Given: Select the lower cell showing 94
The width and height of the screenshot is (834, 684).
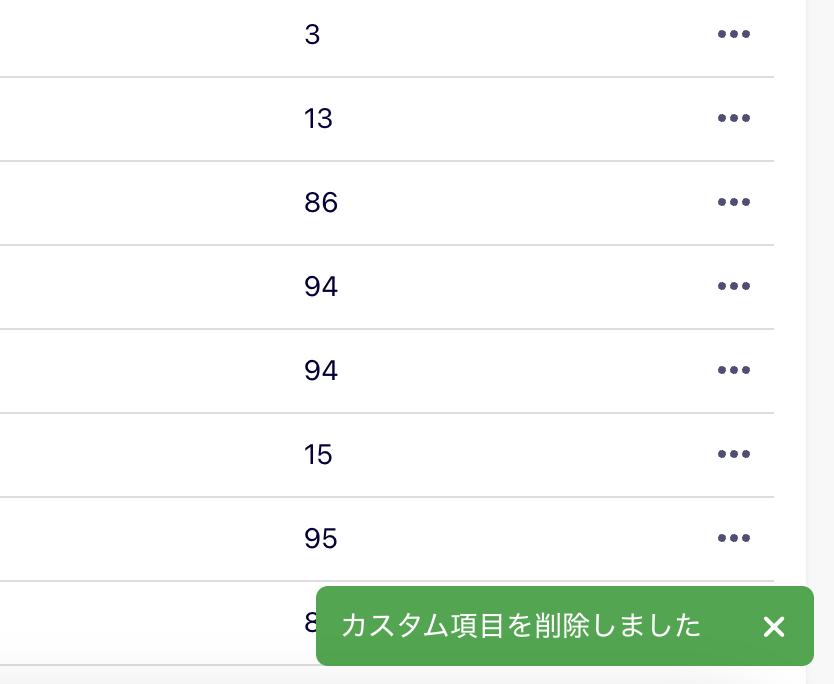Looking at the screenshot, I should coord(321,370).
